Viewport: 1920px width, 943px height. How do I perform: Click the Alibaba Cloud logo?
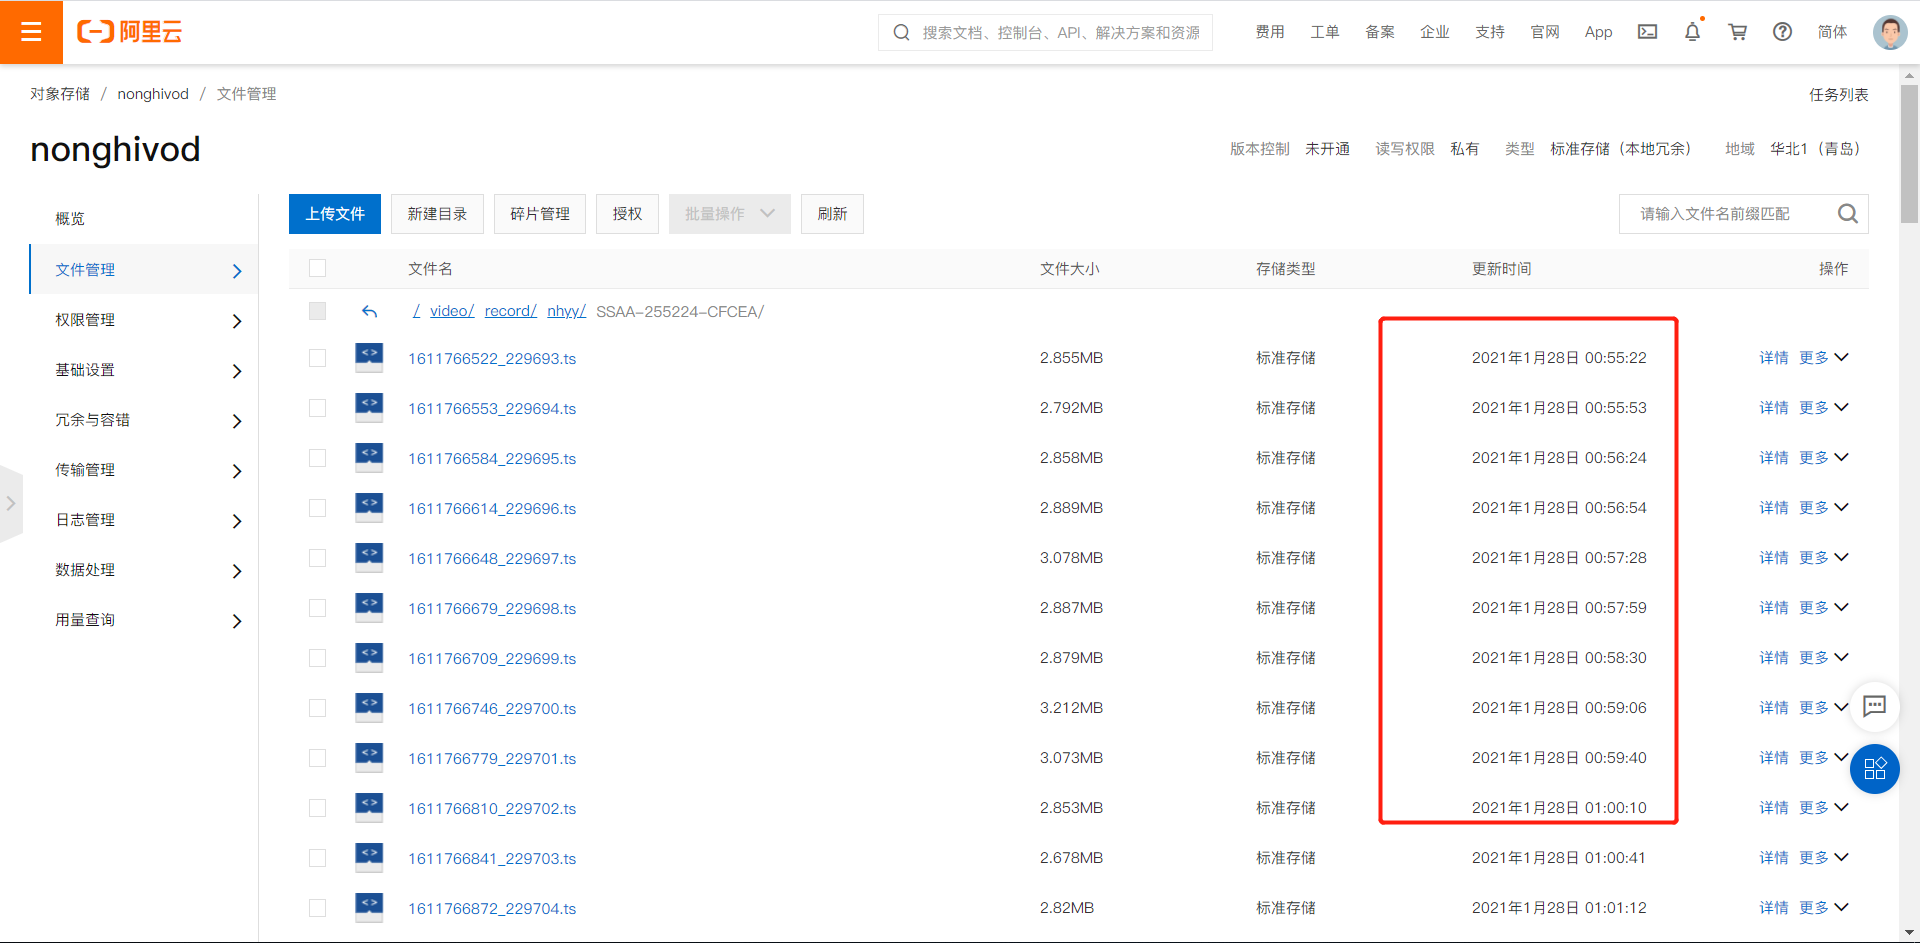(x=130, y=32)
